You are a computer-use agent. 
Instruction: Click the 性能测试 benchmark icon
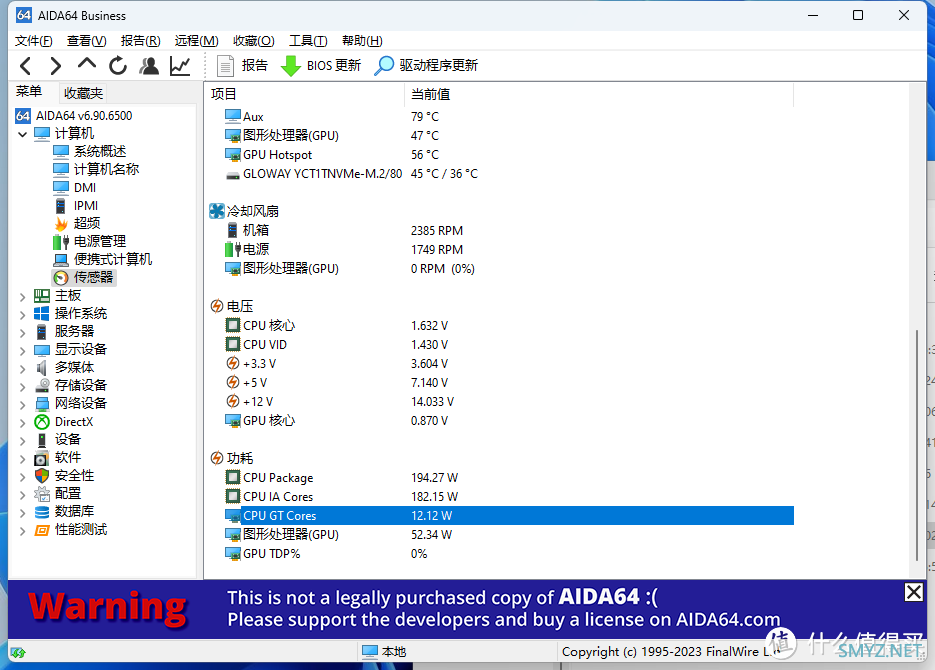pyautogui.click(x=42, y=530)
